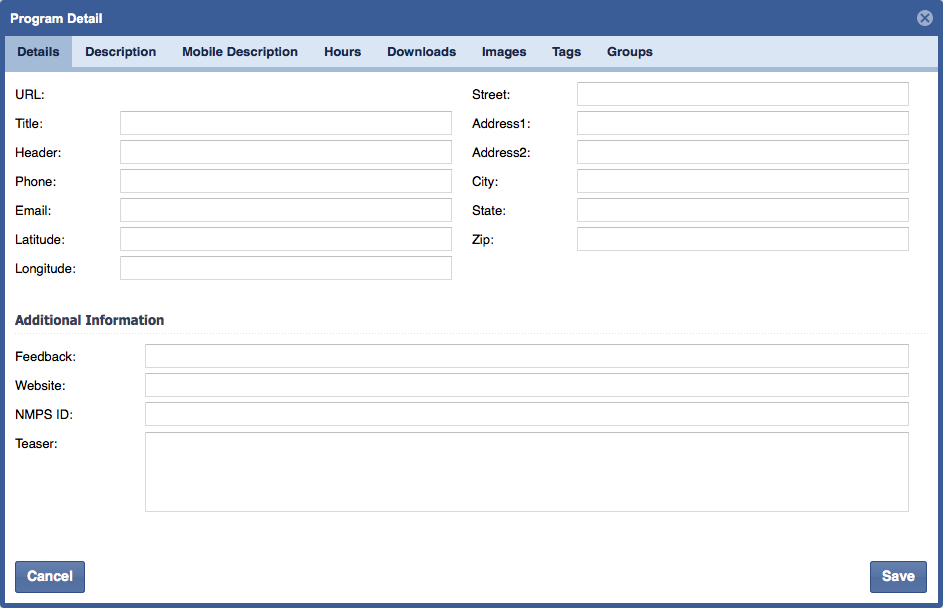Open the Images tab

coord(504,52)
